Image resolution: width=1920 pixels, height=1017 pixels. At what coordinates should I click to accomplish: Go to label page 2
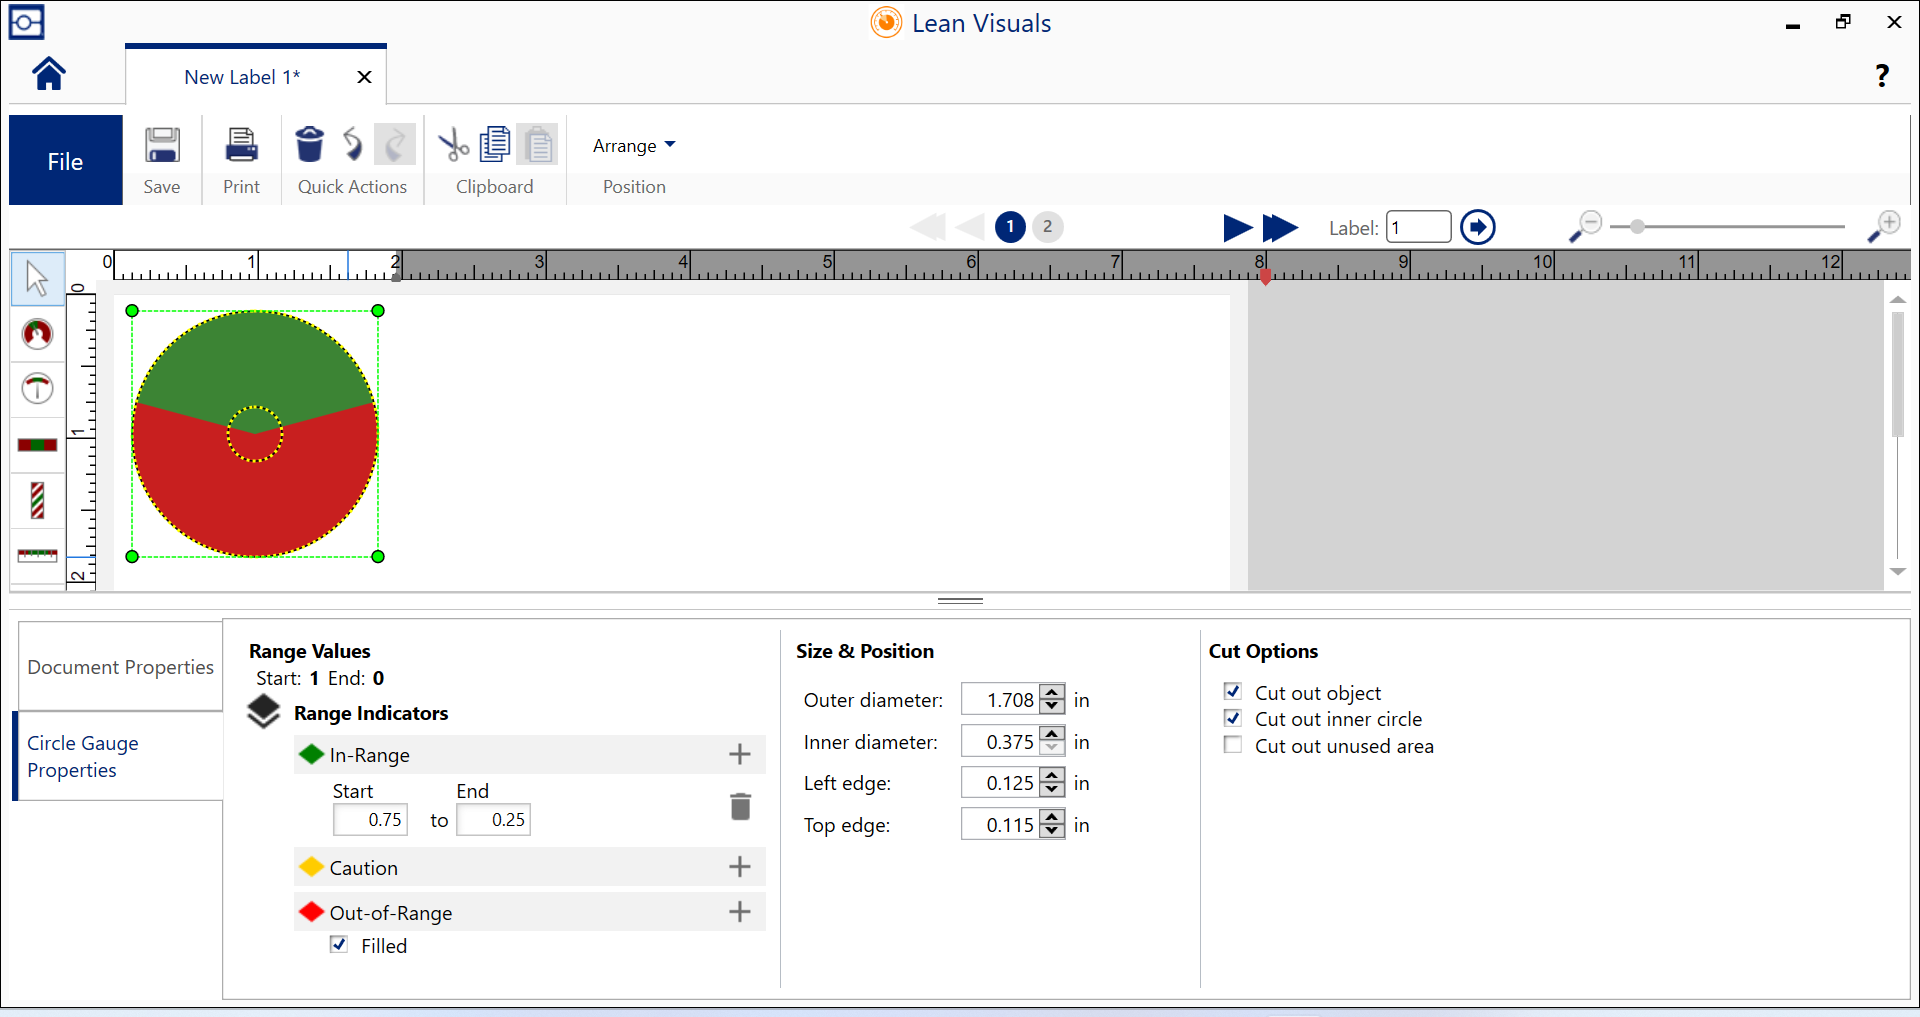pyautogui.click(x=1047, y=227)
